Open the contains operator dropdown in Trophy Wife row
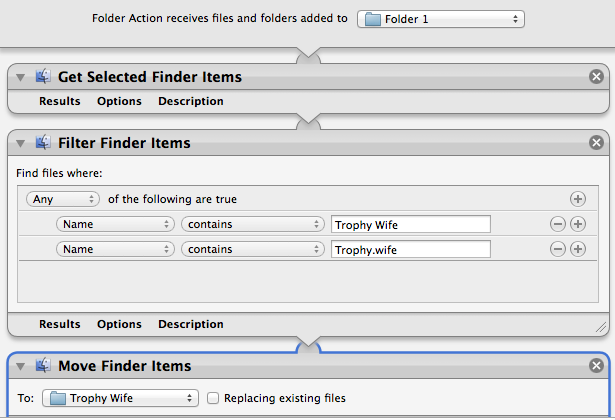The image size is (615, 420). click(253, 224)
